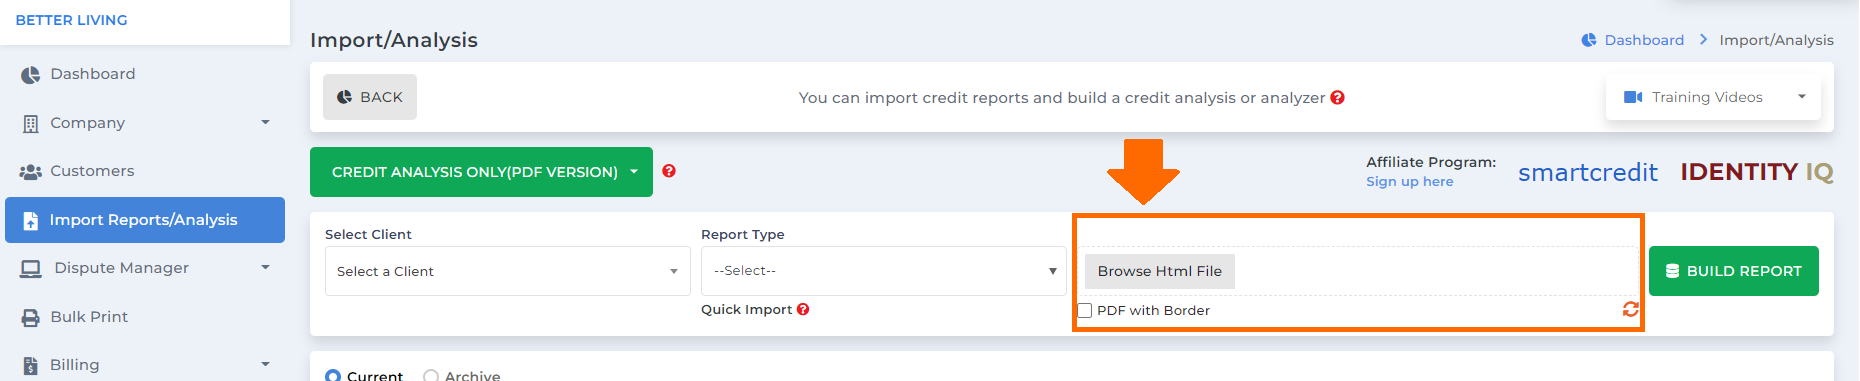Click the Back button
This screenshot has width=1860, height=381.
[369, 97]
